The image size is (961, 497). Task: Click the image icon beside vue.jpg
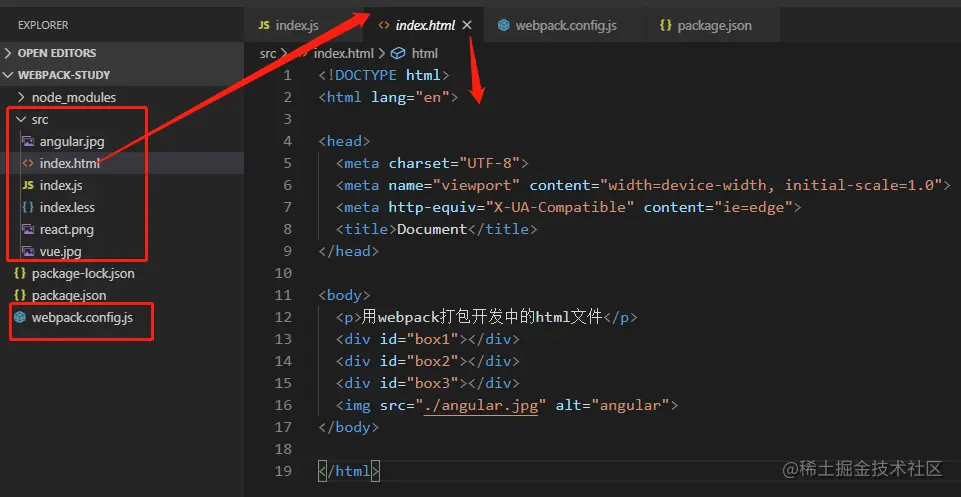pyautogui.click(x=28, y=251)
